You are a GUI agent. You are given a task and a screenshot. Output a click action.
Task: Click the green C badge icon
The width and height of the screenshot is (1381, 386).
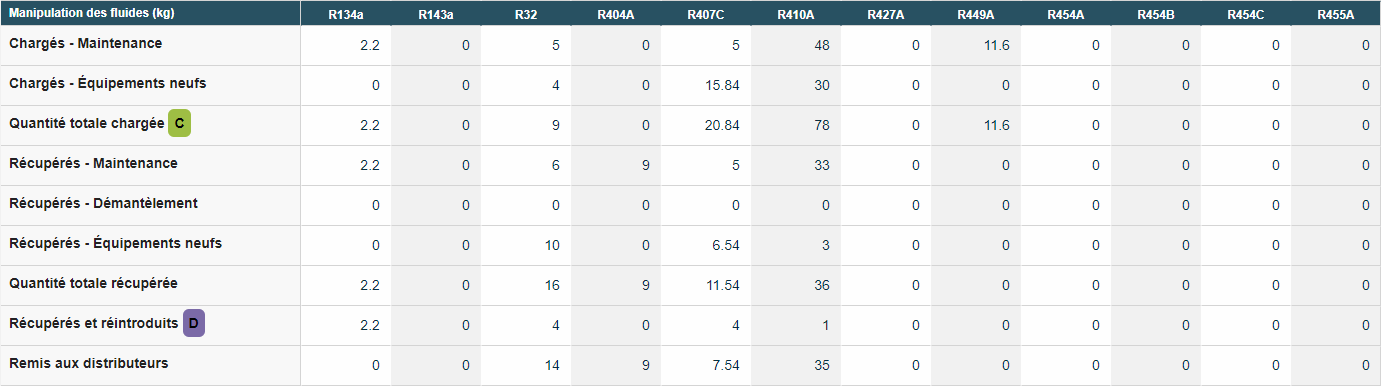tap(179, 123)
